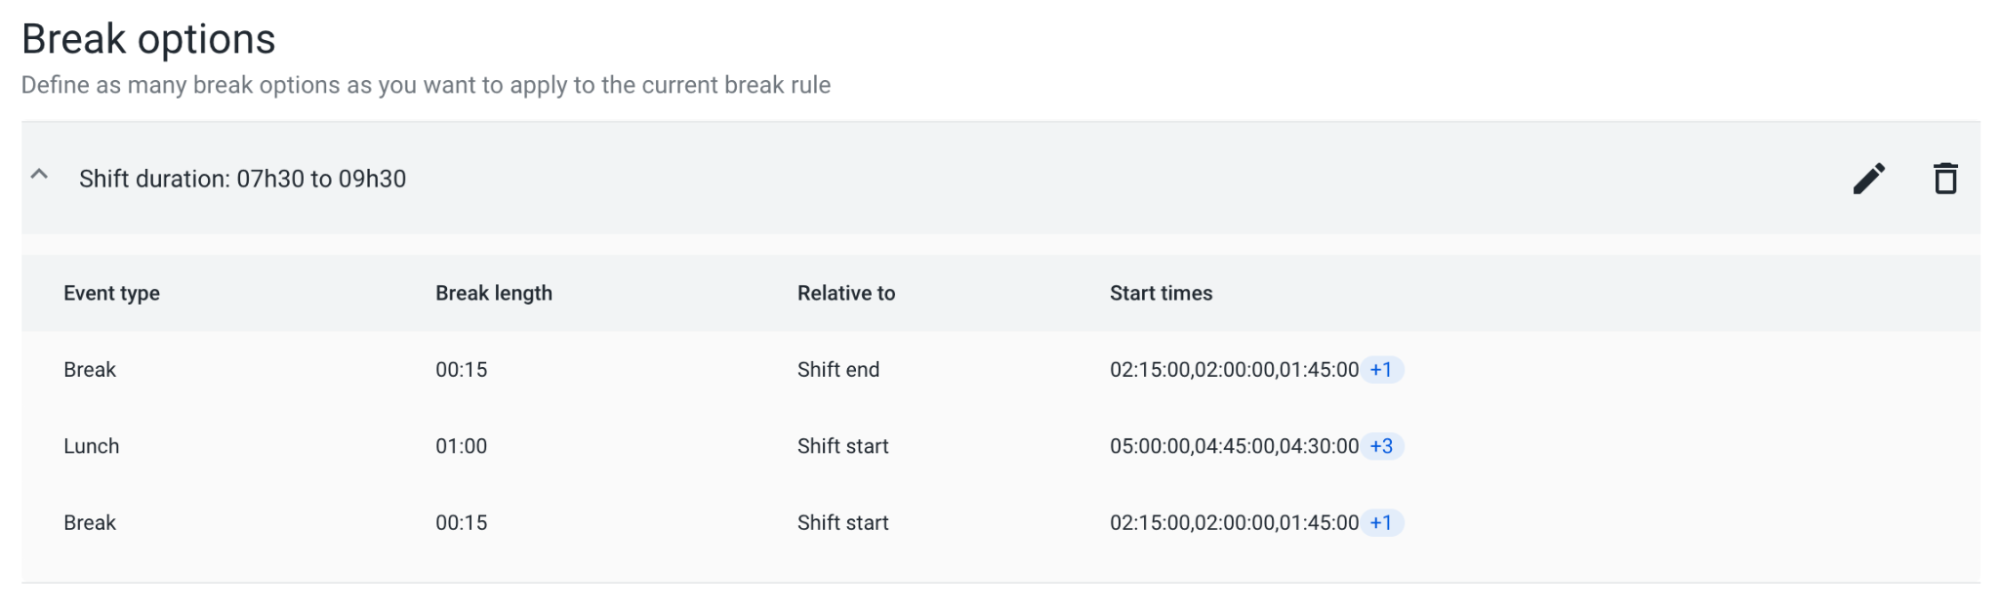Viewport: 1999px width, 593px height.
Task: Click the Lunch break length 01:00
Action: 461,446
